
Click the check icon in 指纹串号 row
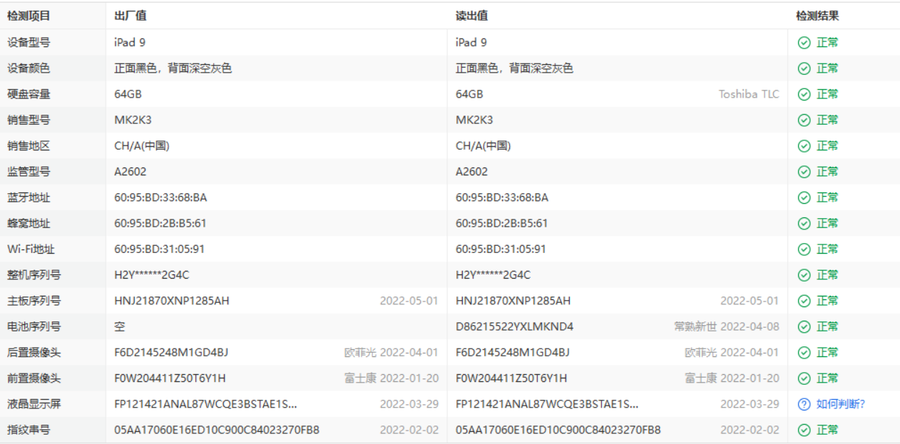tap(803, 430)
